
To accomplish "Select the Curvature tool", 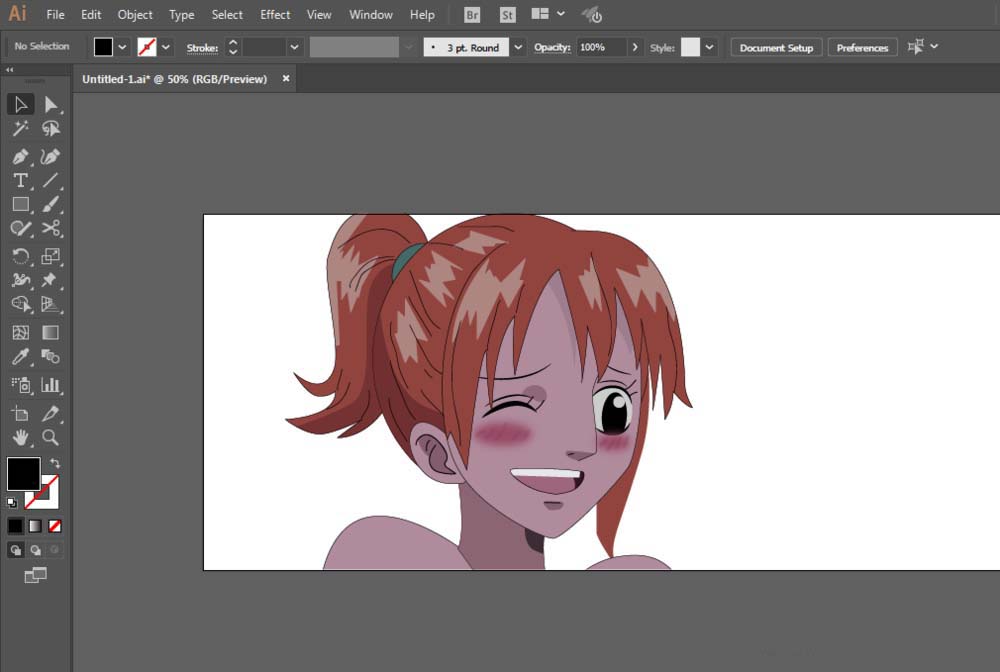I will pyautogui.click(x=50, y=156).
